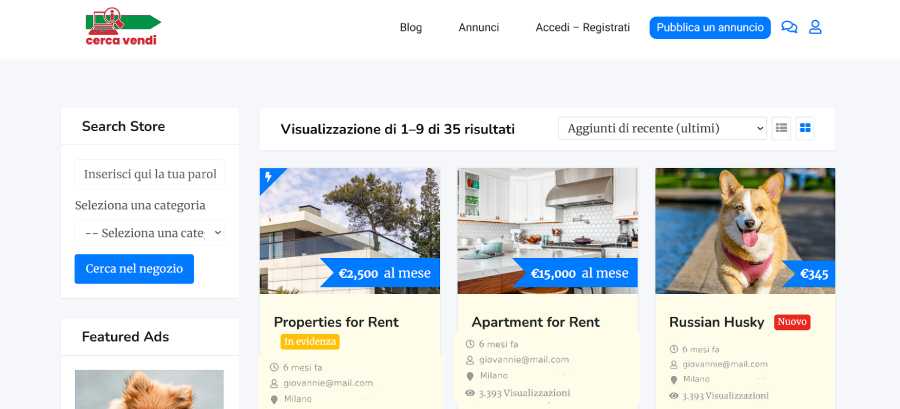The image size is (900, 409).
Task: Click the Pubblica un annuncio button
Action: [710, 28]
